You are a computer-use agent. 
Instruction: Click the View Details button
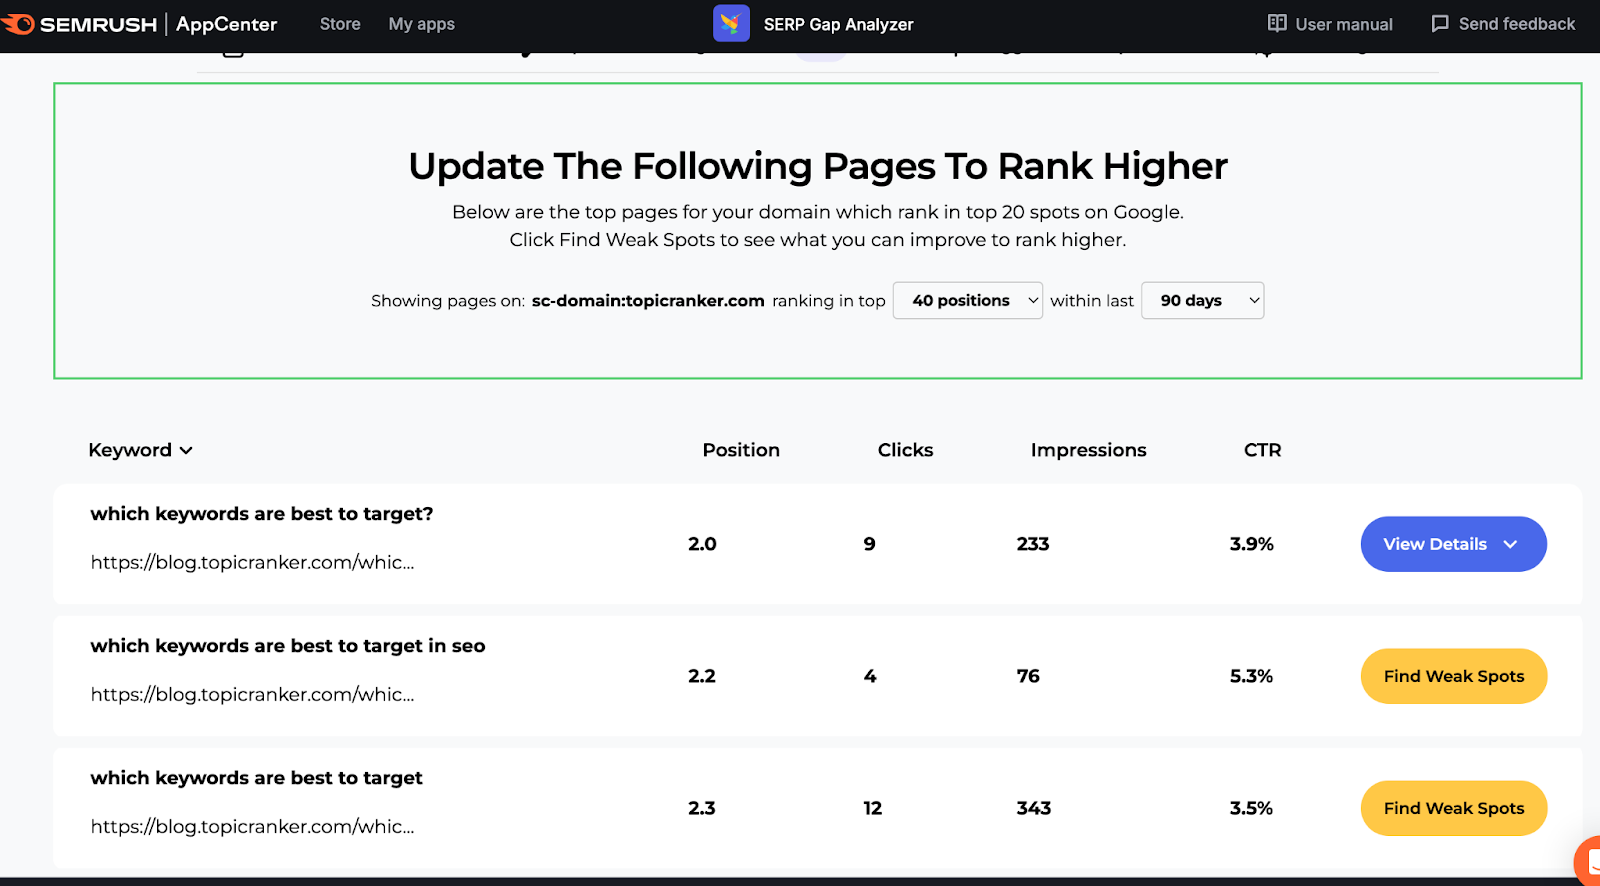tap(1453, 544)
